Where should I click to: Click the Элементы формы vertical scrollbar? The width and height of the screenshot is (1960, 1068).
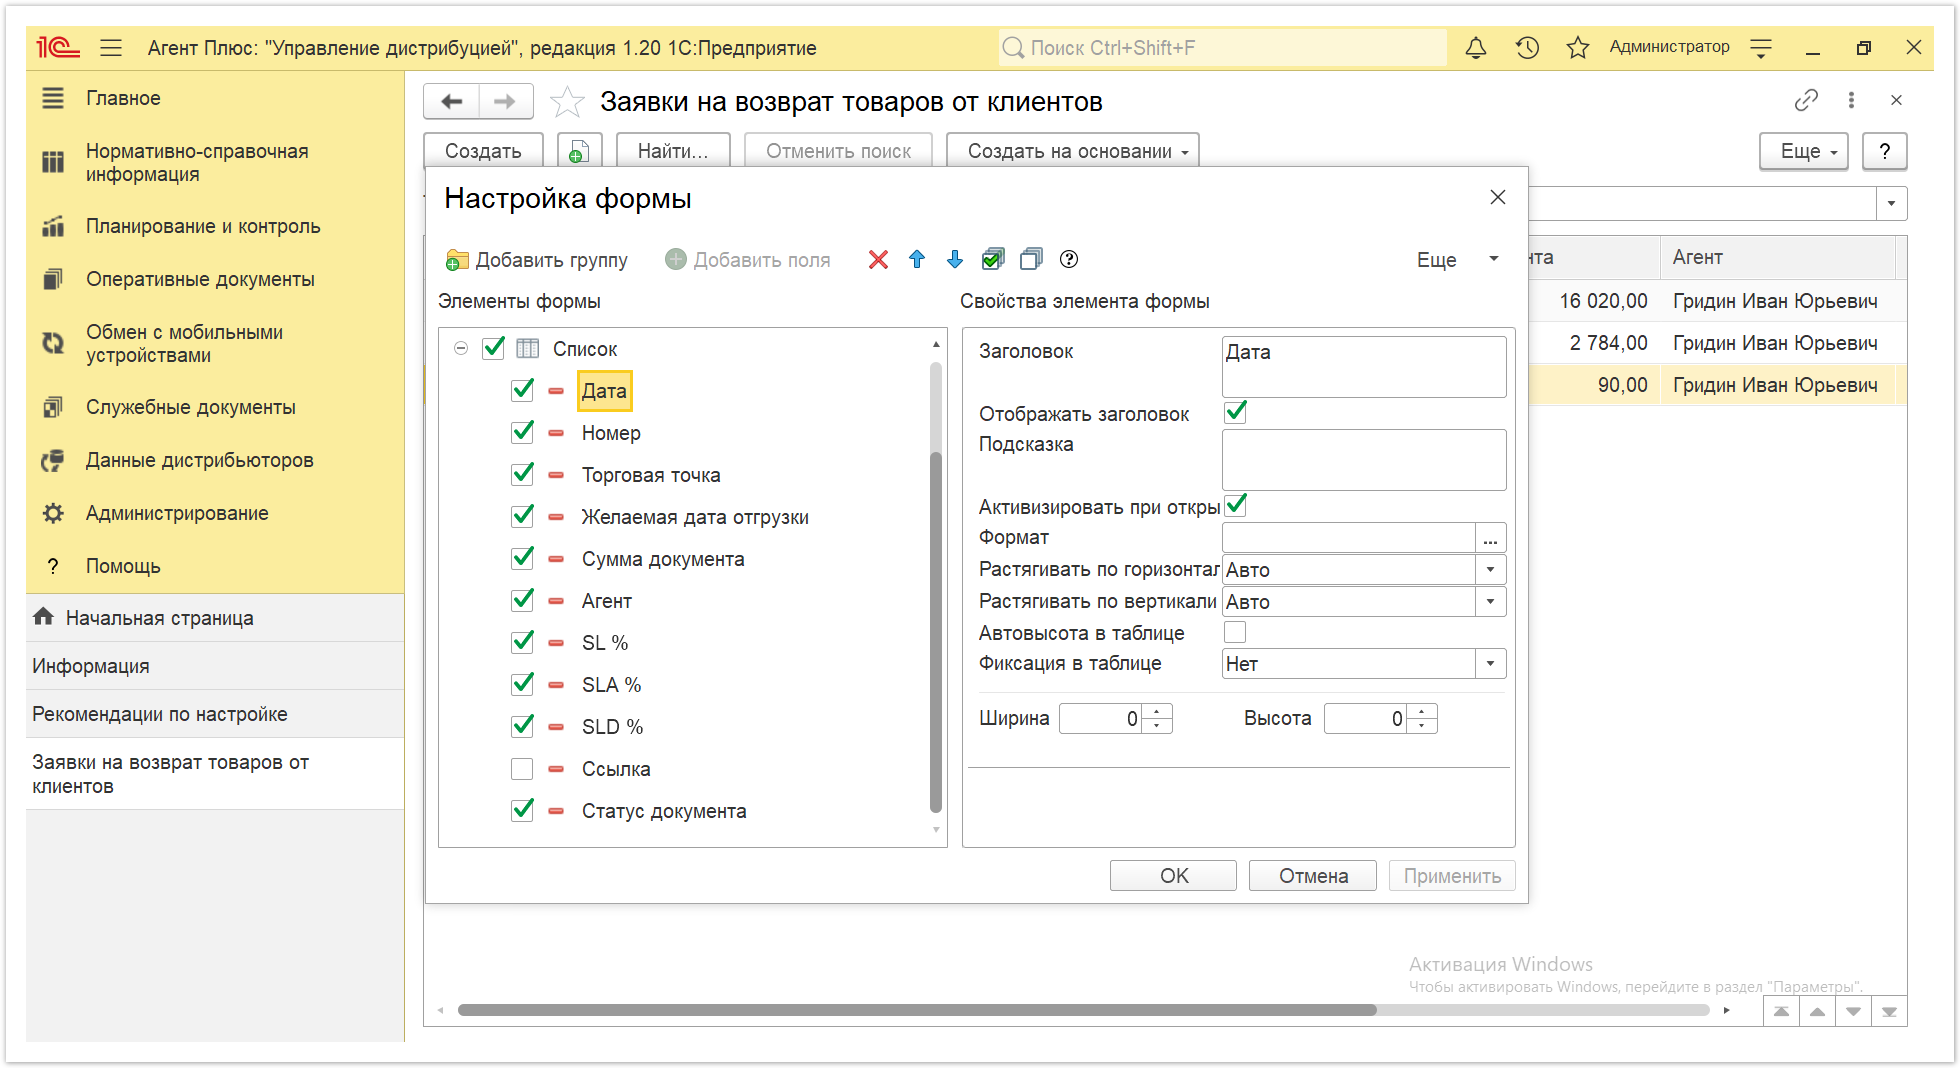[936, 632]
